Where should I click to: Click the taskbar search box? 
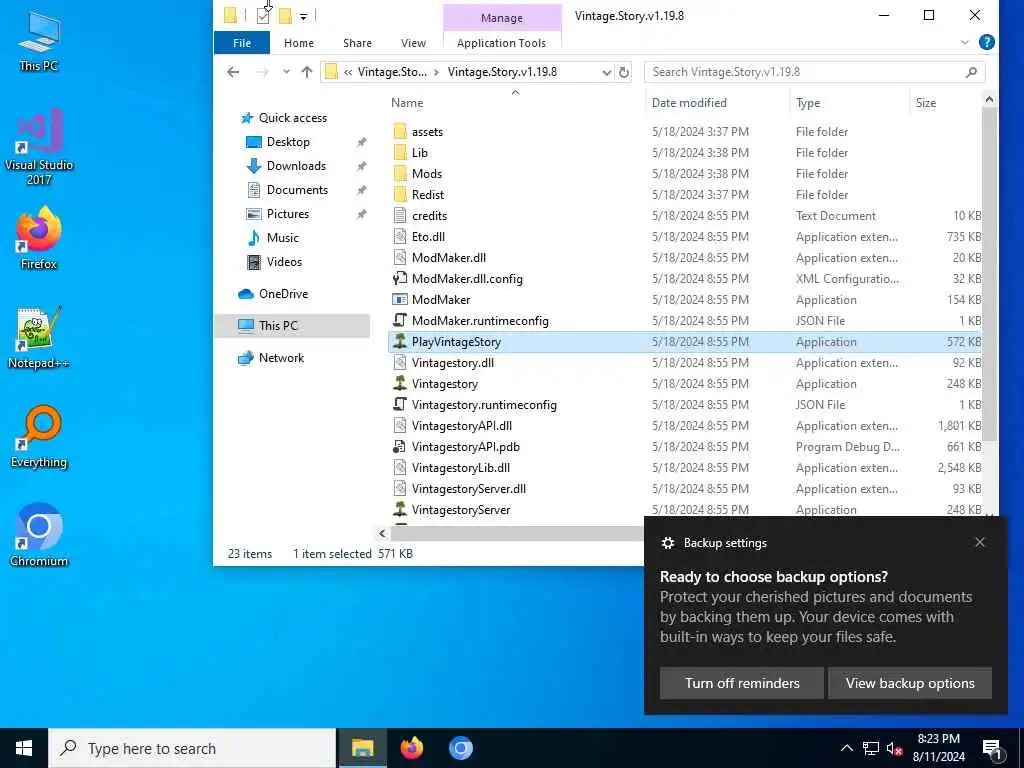[x=192, y=748]
